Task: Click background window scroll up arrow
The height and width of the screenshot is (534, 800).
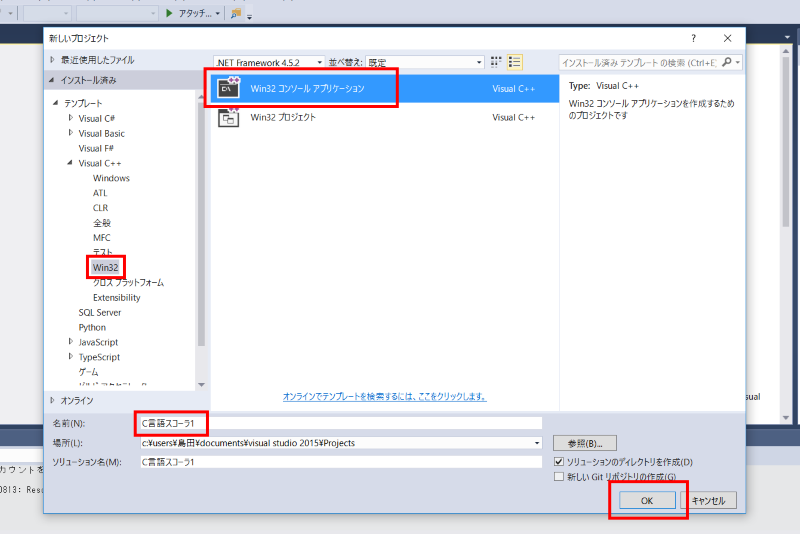Action: pos(786,51)
